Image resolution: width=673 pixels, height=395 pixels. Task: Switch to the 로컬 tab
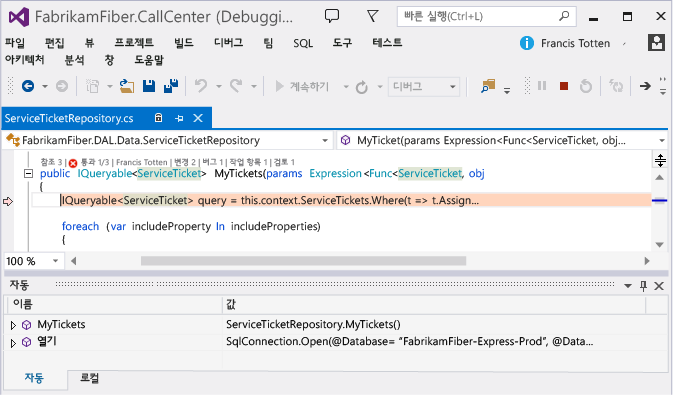click(x=90, y=378)
